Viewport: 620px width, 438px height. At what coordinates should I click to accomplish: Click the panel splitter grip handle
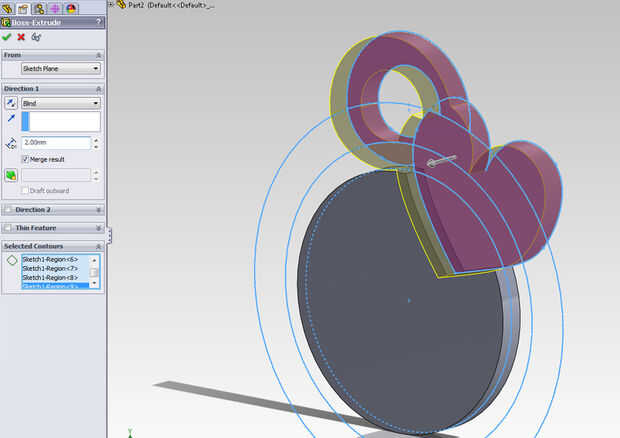click(x=109, y=236)
